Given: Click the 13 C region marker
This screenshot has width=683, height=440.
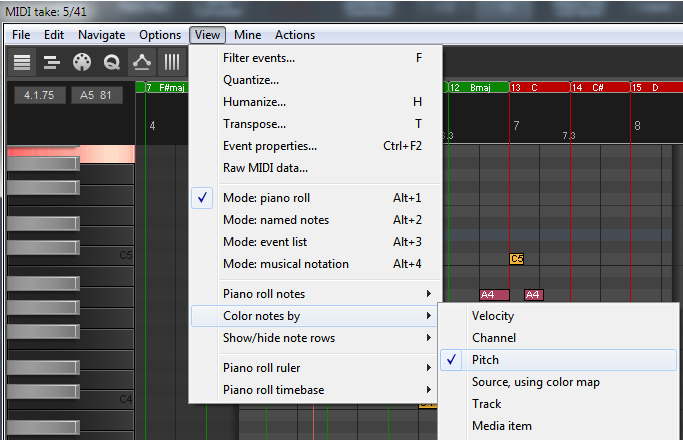Looking at the screenshot, I should tap(538, 88).
